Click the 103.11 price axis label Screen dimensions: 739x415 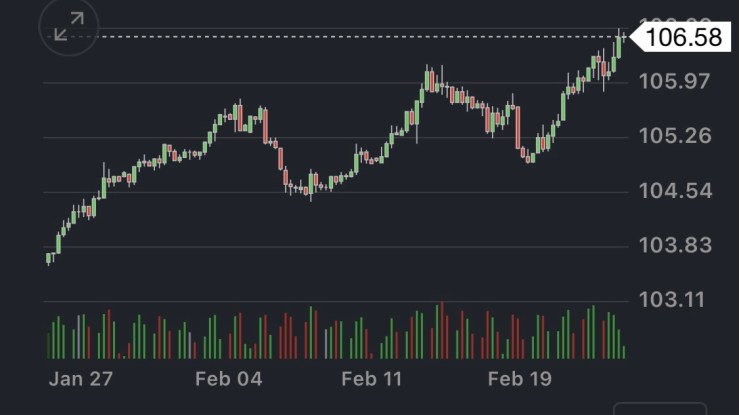pyautogui.click(x=676, y=299)
